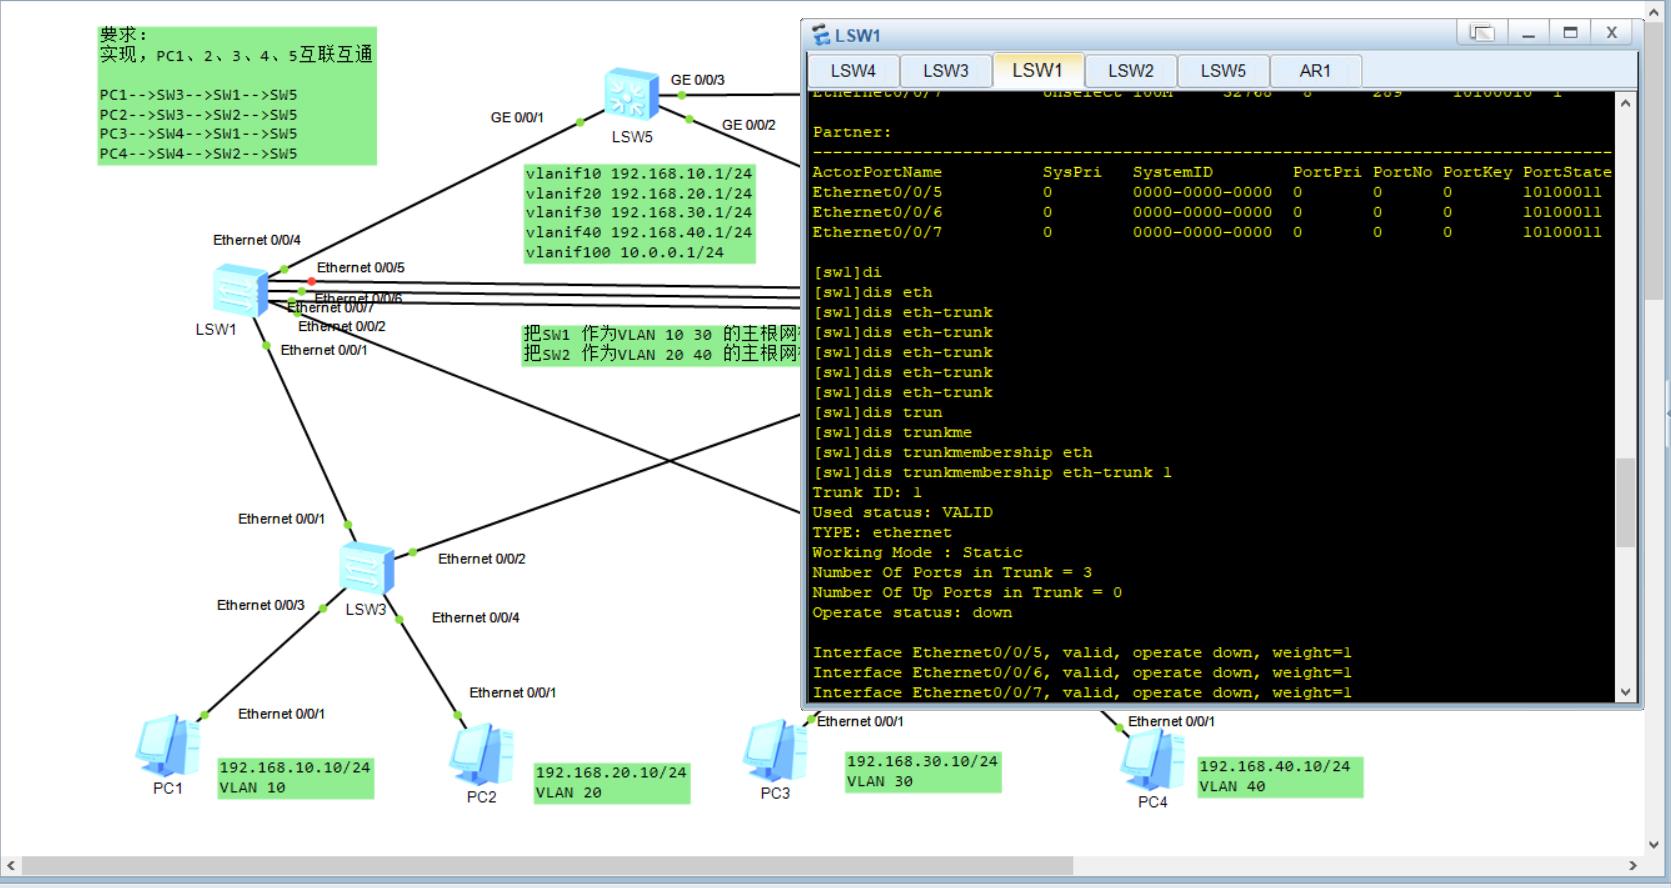Select the PC4 computer icon
This screenshot has height=888, width=1671.
tap(1152, 760)
